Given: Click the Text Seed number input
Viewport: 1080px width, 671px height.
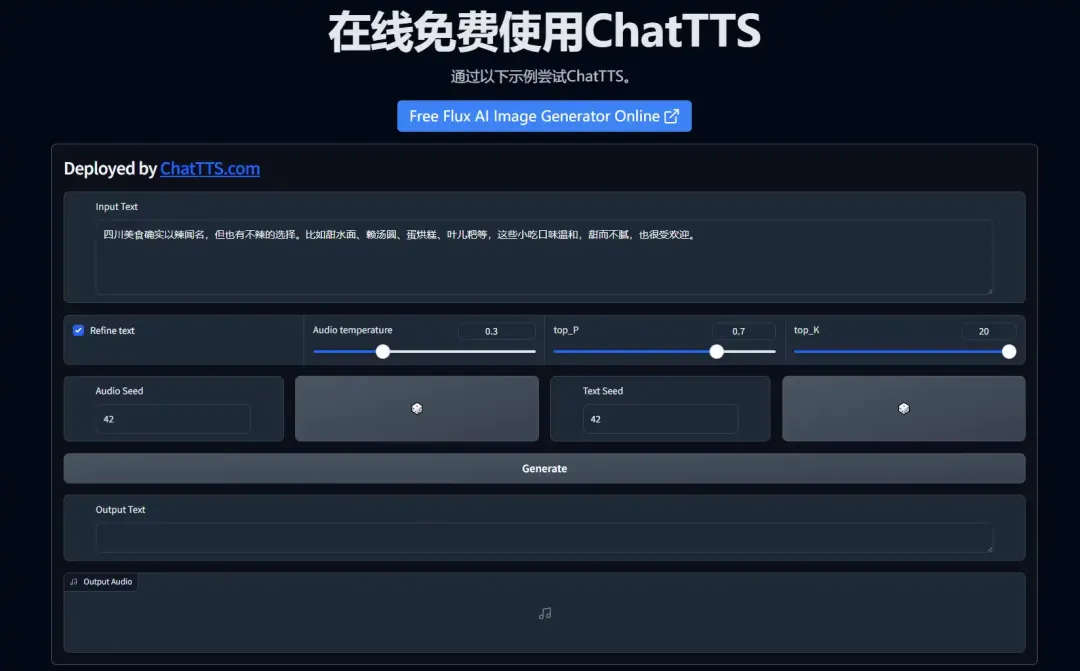Looking at the screenshot, I should [x=660, y=419].
